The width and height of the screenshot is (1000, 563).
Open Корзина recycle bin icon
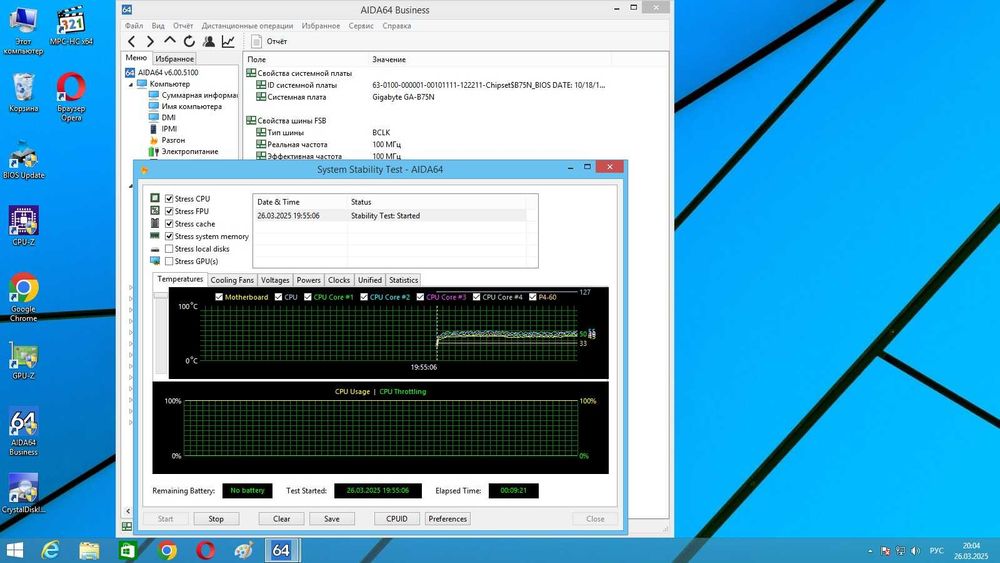[x=24, y=92]
